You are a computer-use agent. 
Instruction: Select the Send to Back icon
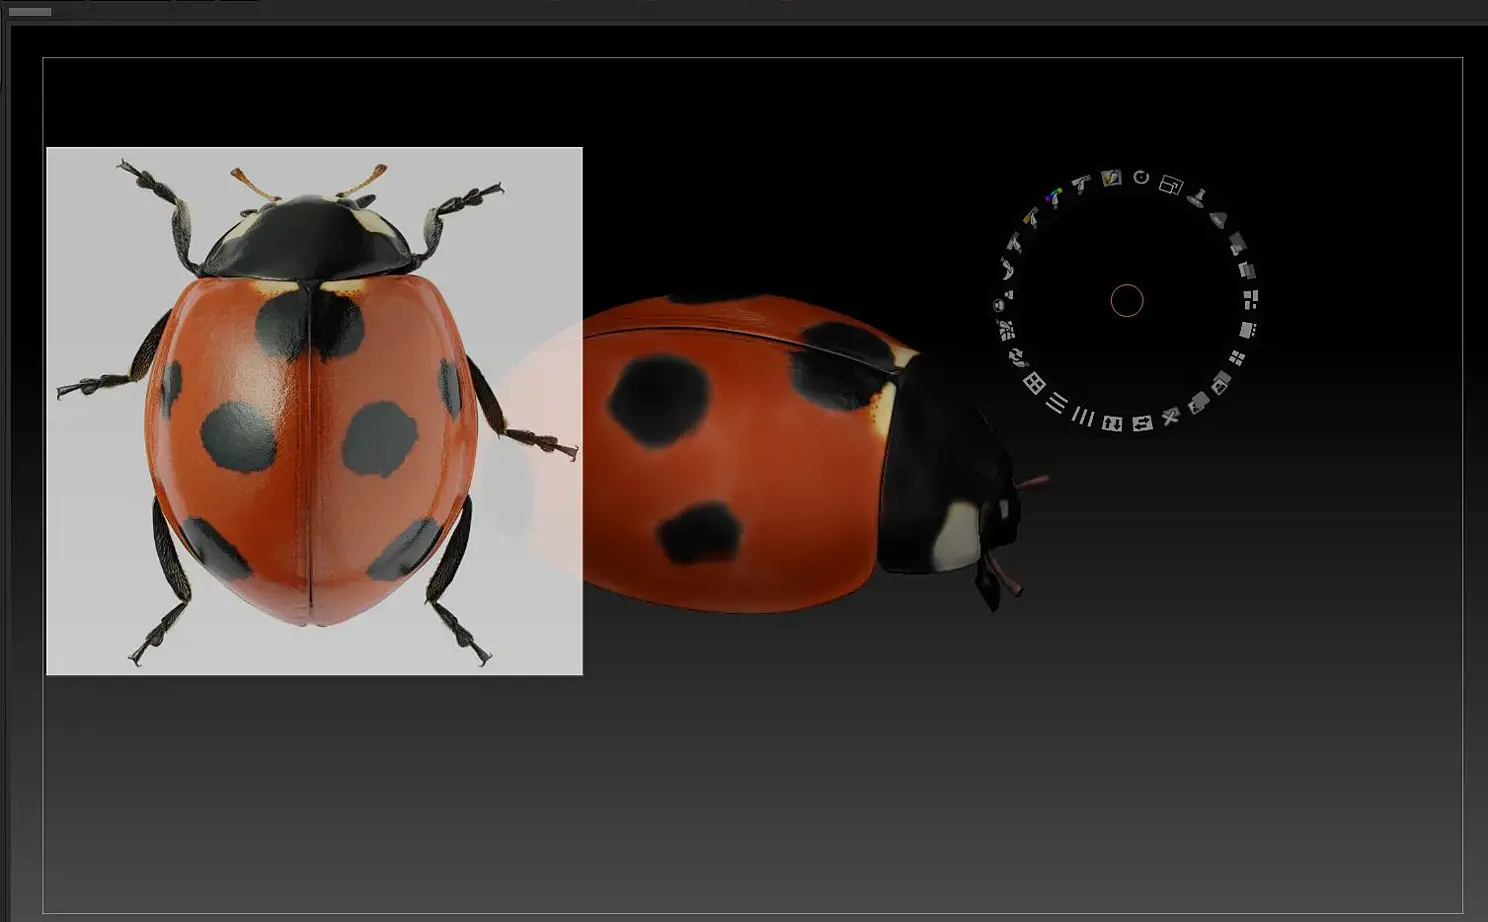point(1198,403)
